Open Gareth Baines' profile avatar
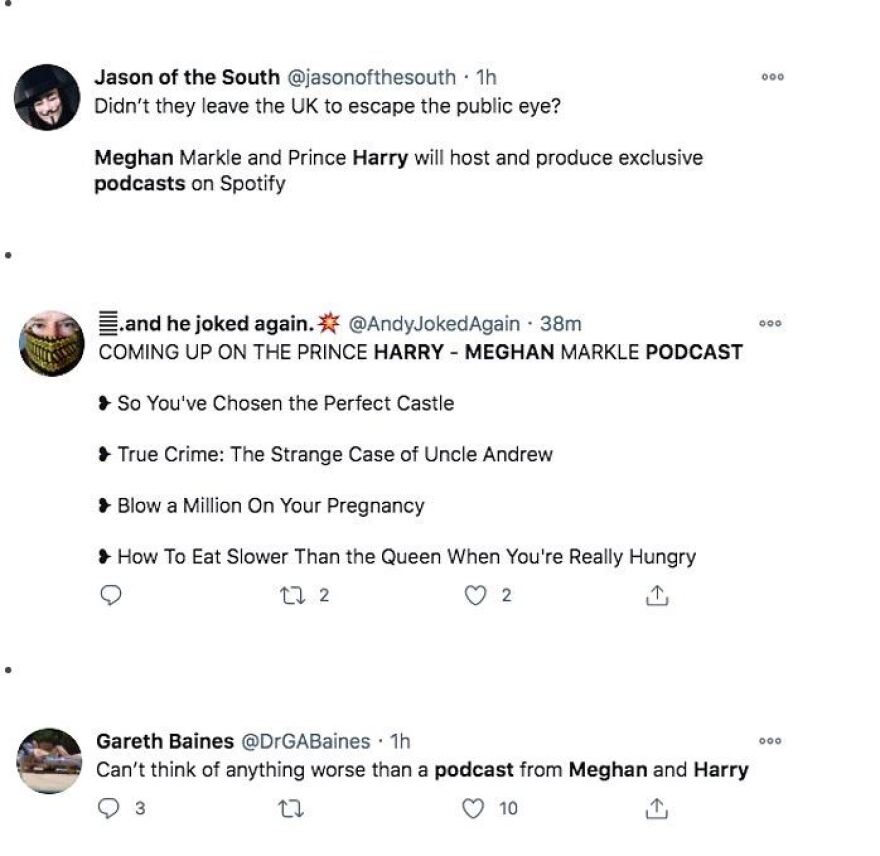 50,761
